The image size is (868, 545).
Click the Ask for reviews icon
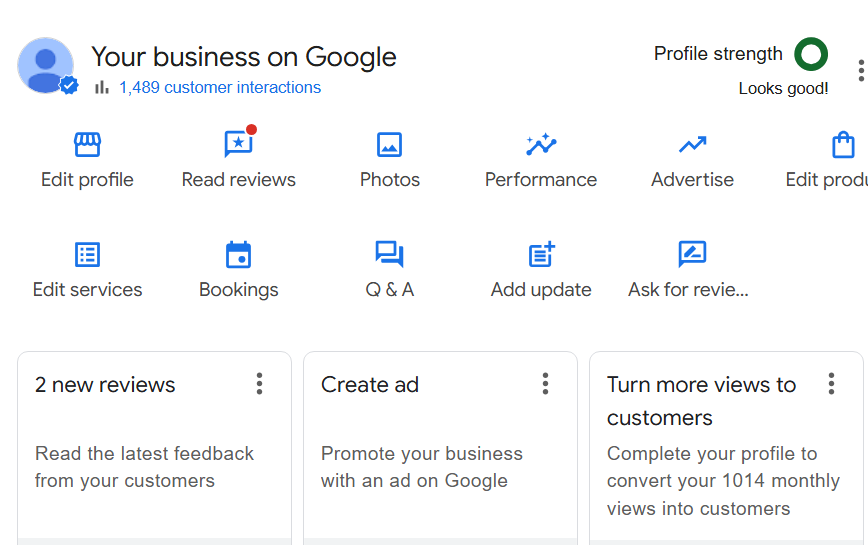pyautogui.click(x=692, y=255)
